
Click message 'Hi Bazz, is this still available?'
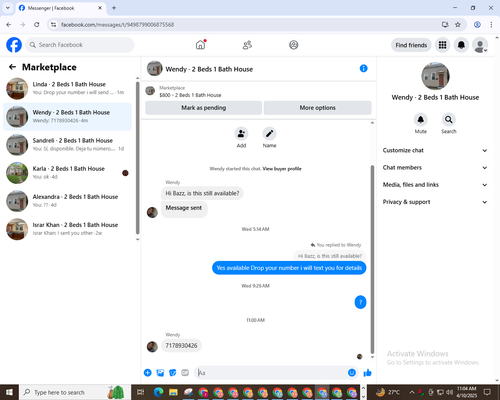click(202, 193)
